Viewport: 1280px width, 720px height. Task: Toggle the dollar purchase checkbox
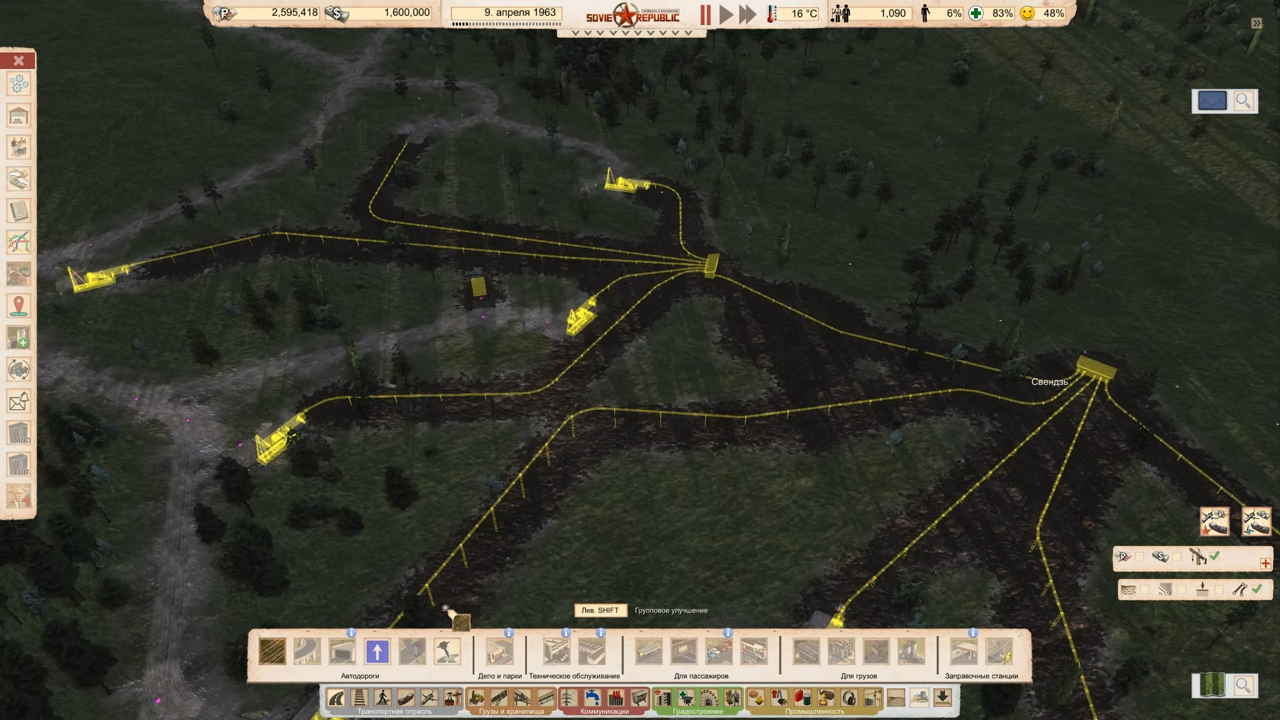click(1177, 557)
